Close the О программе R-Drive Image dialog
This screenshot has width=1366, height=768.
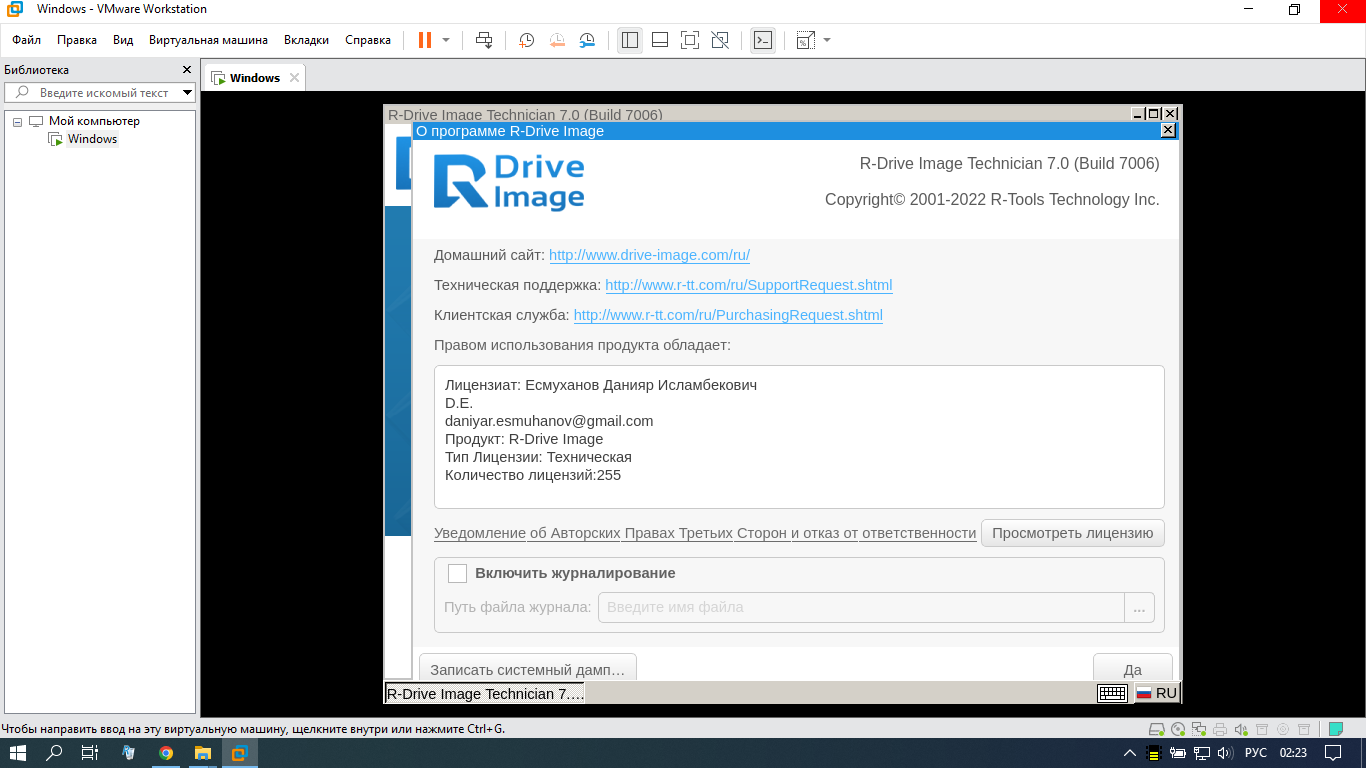click(1168, 131)
